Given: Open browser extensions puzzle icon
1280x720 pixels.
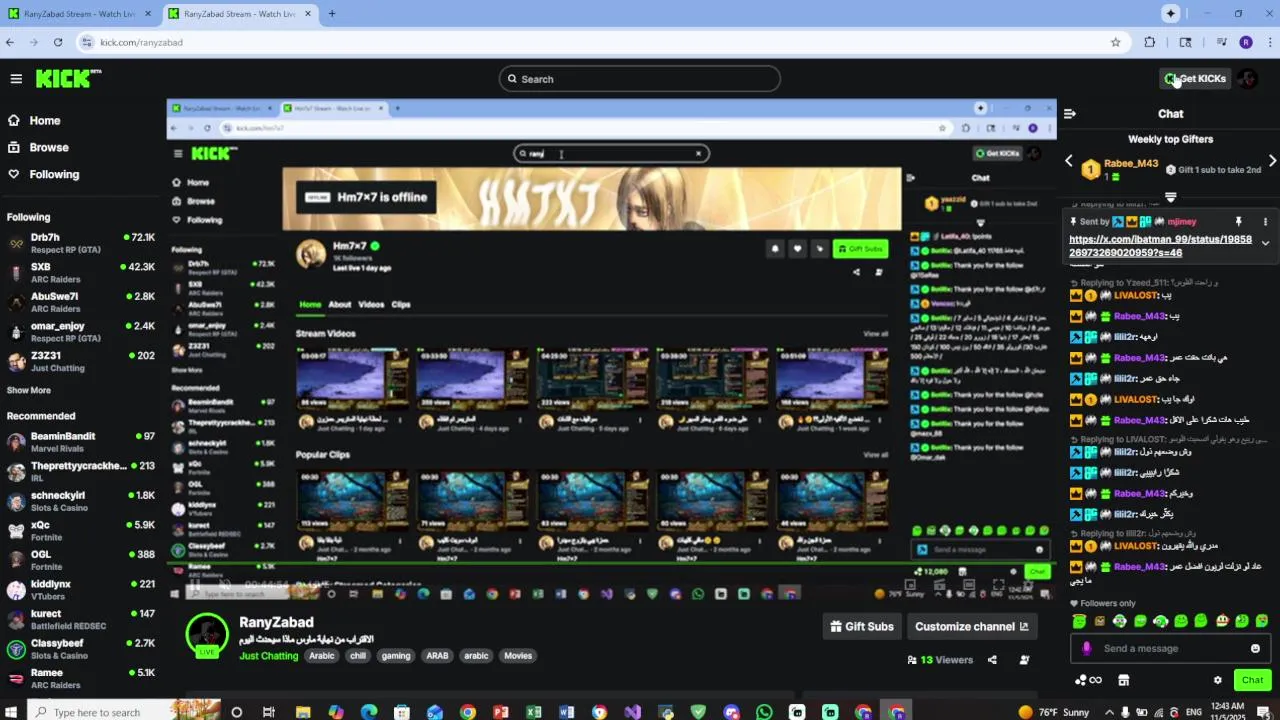Looking at the screenshot, I should pos(1149,42).
